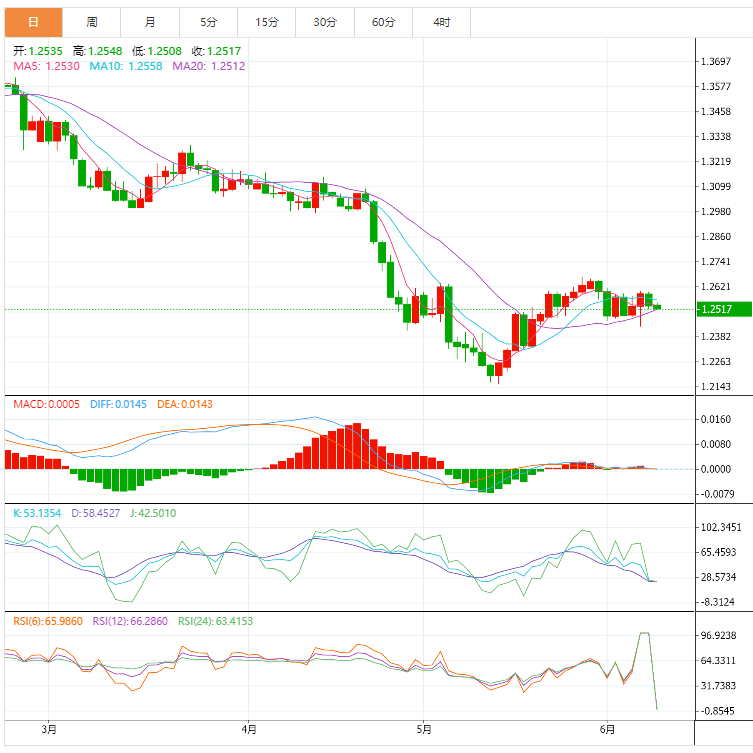Open the 4时 timeframe tab
The image size is (753, 753).
click(442, 22)
